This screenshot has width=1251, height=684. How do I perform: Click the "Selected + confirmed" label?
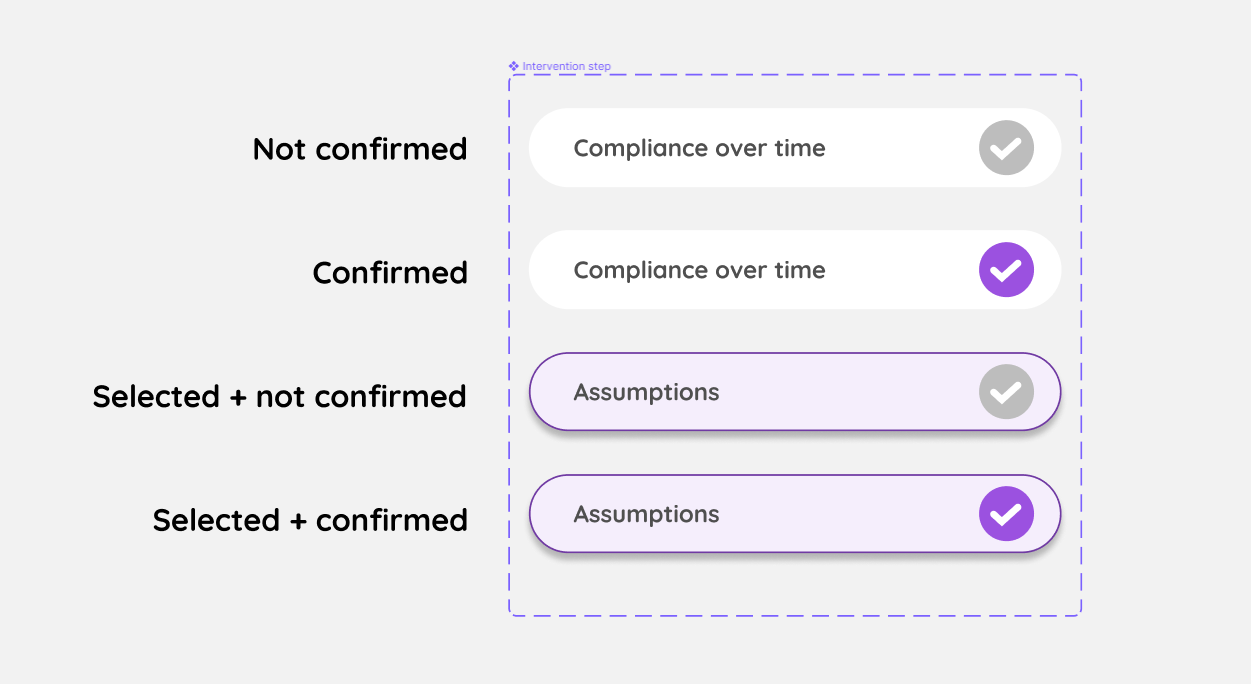click(x=310, y=521)
